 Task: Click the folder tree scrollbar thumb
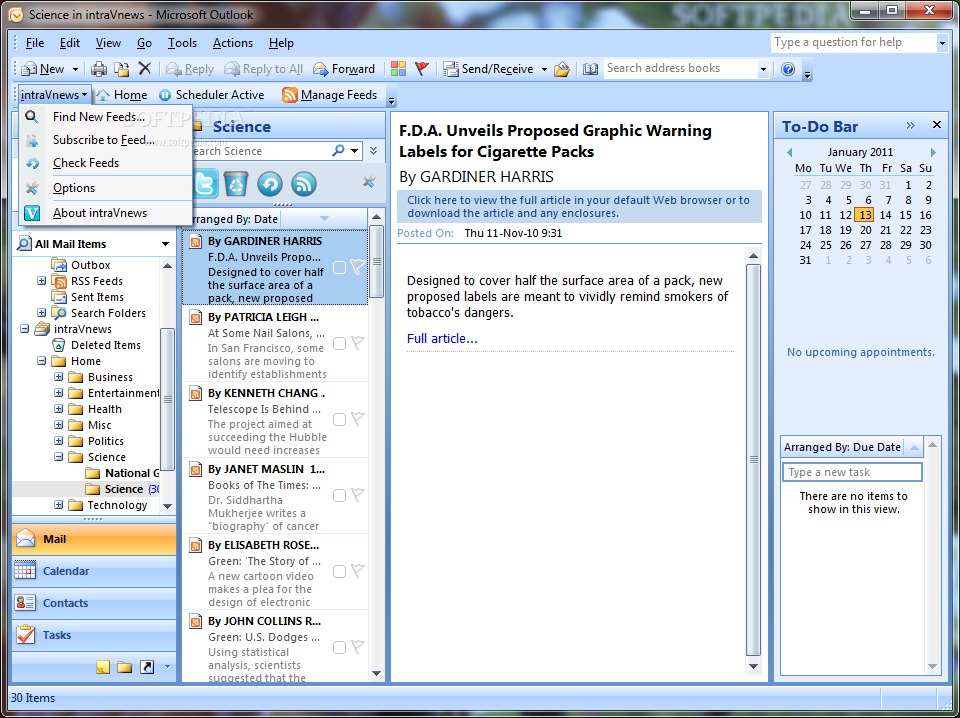click(x=167, y=399)
